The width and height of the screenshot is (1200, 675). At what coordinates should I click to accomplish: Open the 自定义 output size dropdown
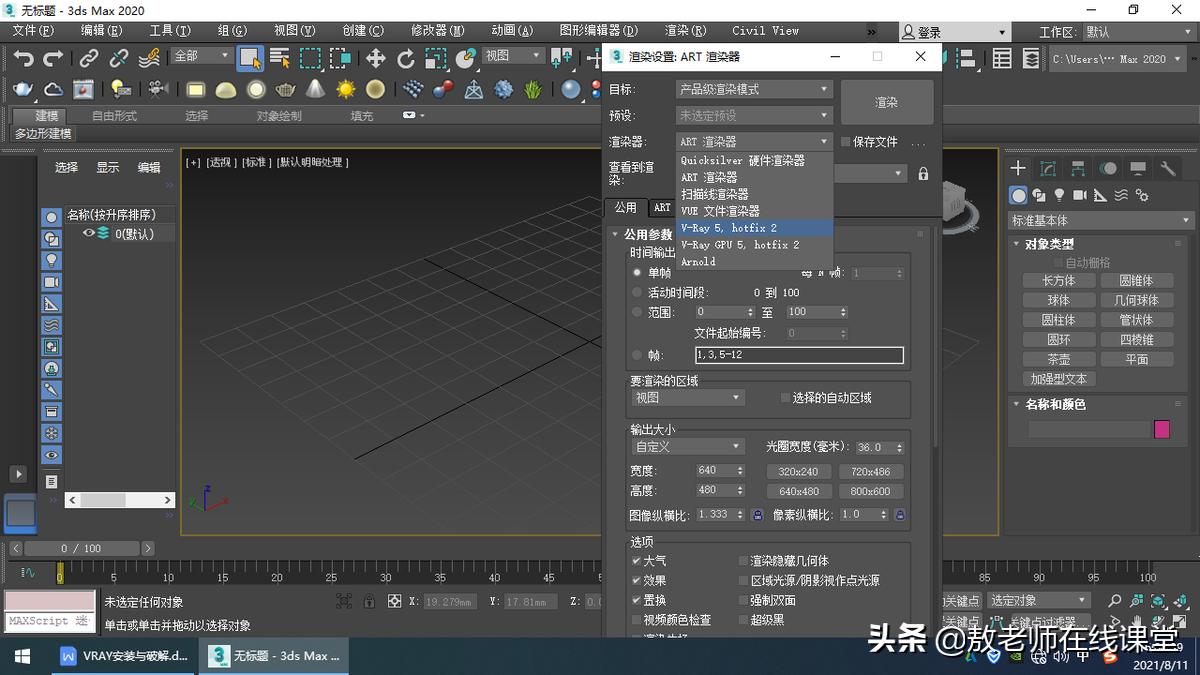(x=686, y=446)
